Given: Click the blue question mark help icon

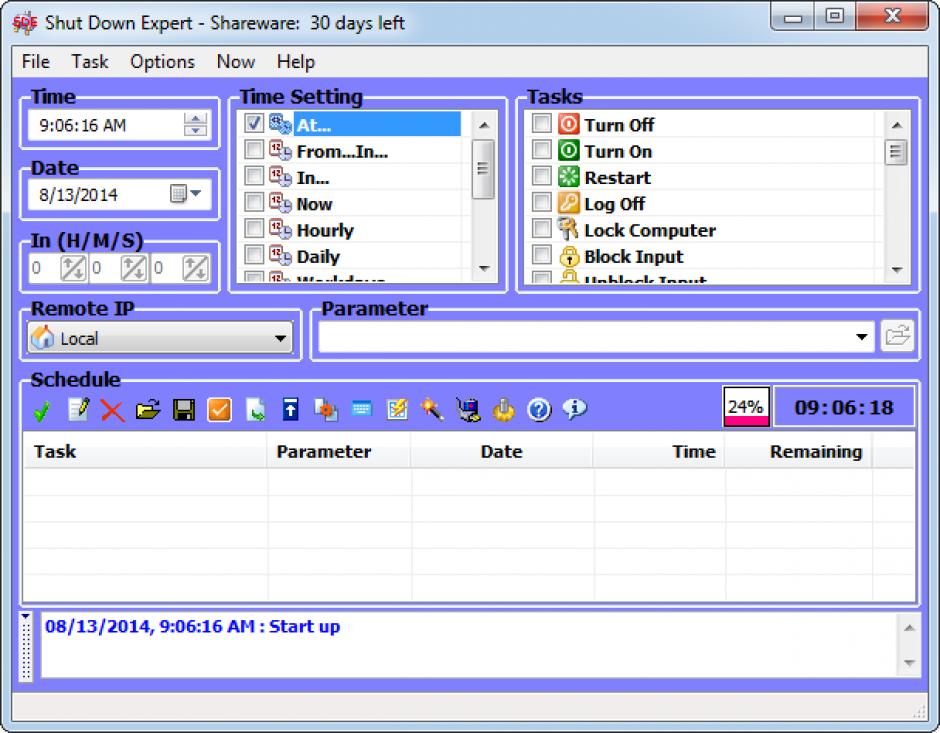Looking at the screenshot, I should point(539,410).
